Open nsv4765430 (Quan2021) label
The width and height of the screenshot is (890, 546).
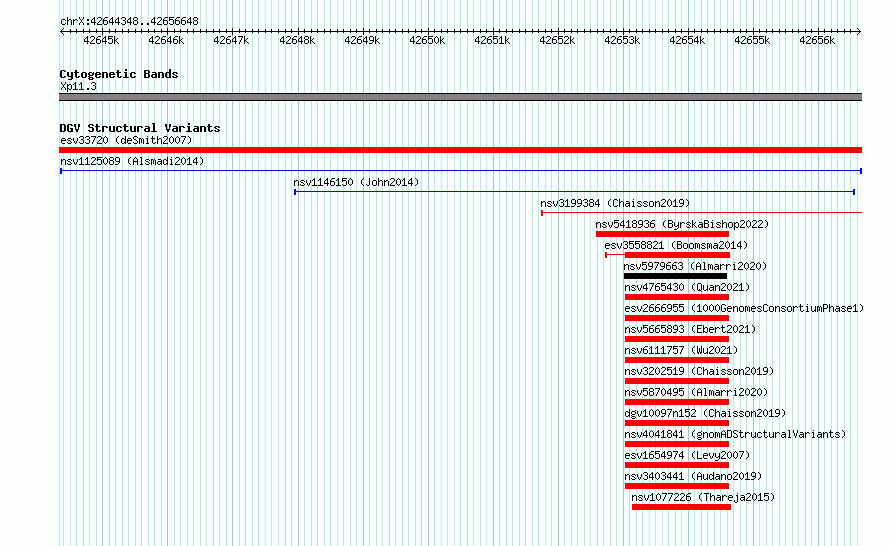tap(687, 287)
